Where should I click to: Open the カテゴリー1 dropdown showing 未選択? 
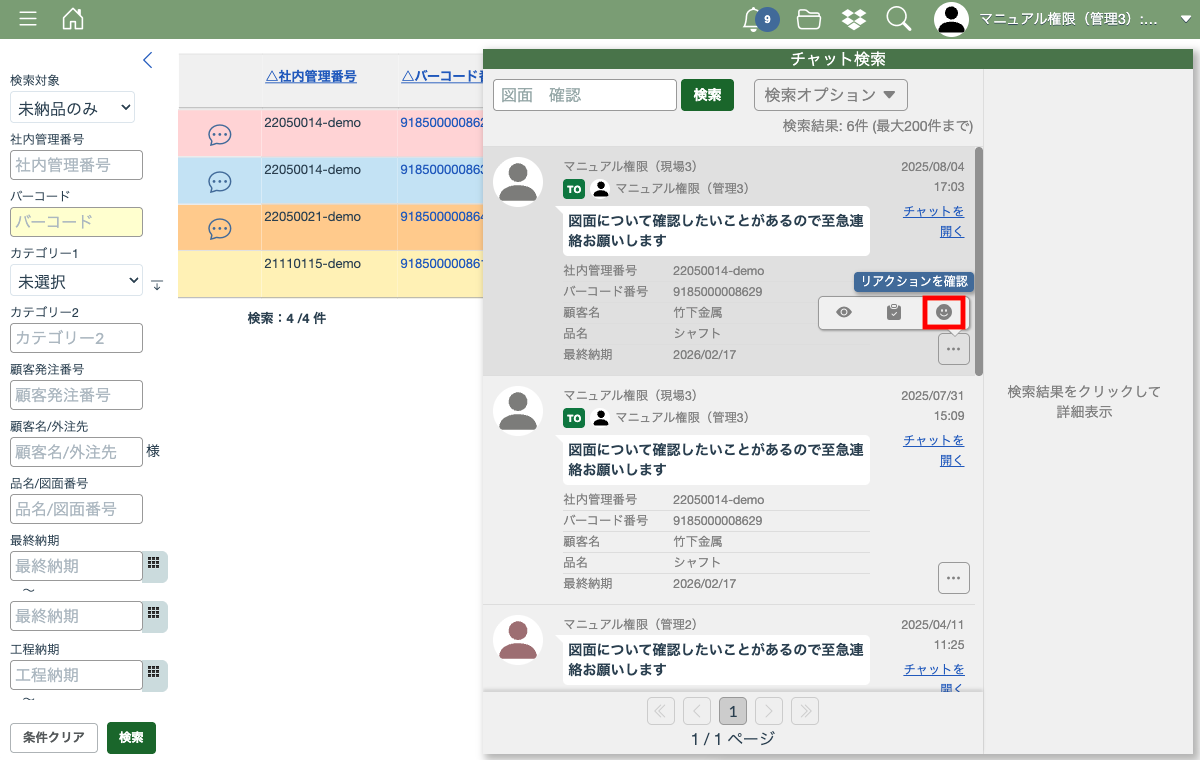pos(76,281)
